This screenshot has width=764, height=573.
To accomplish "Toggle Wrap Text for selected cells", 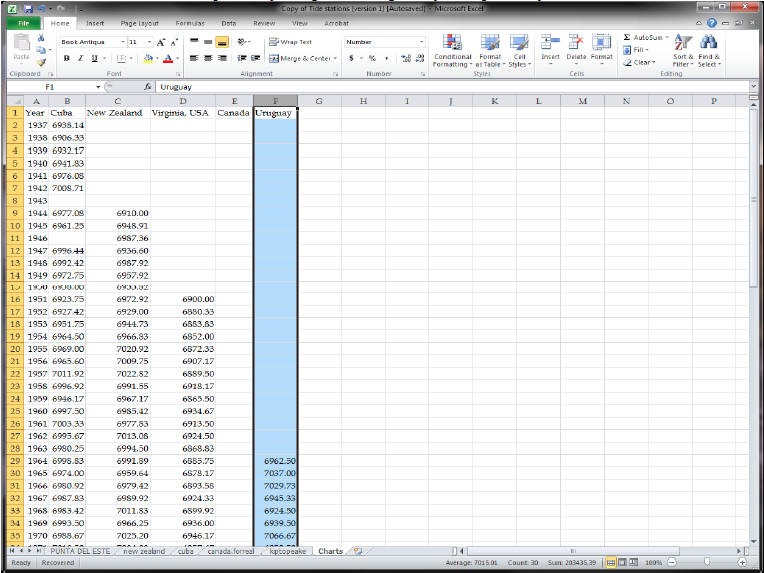I will 290,42.
